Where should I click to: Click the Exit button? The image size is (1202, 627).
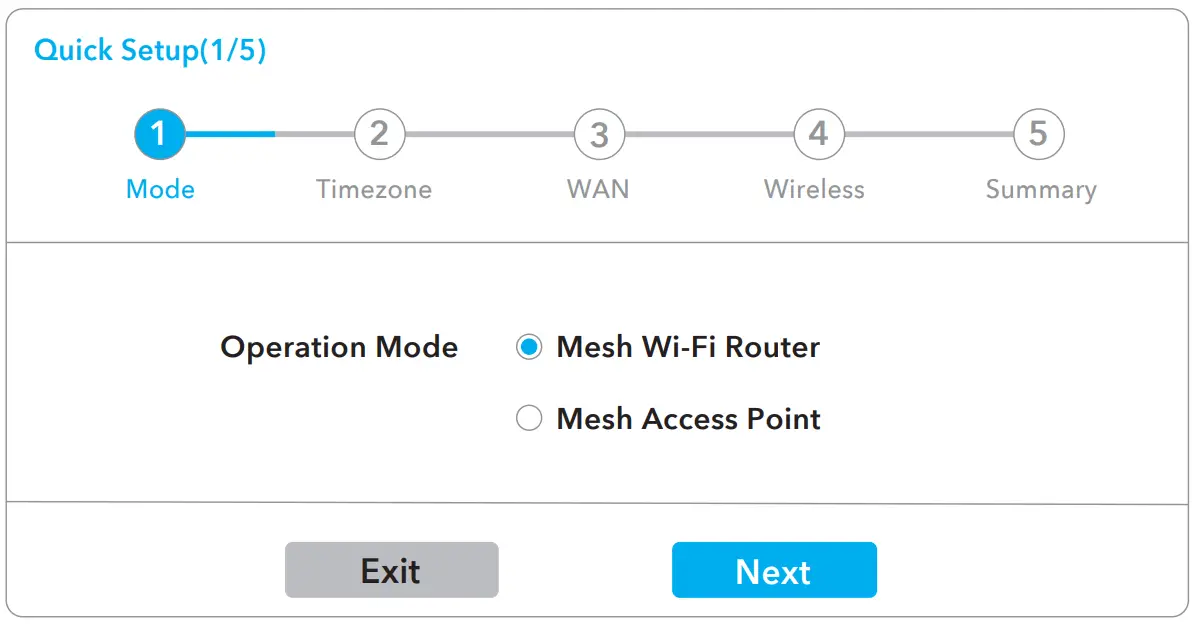[x=391, y=570]
